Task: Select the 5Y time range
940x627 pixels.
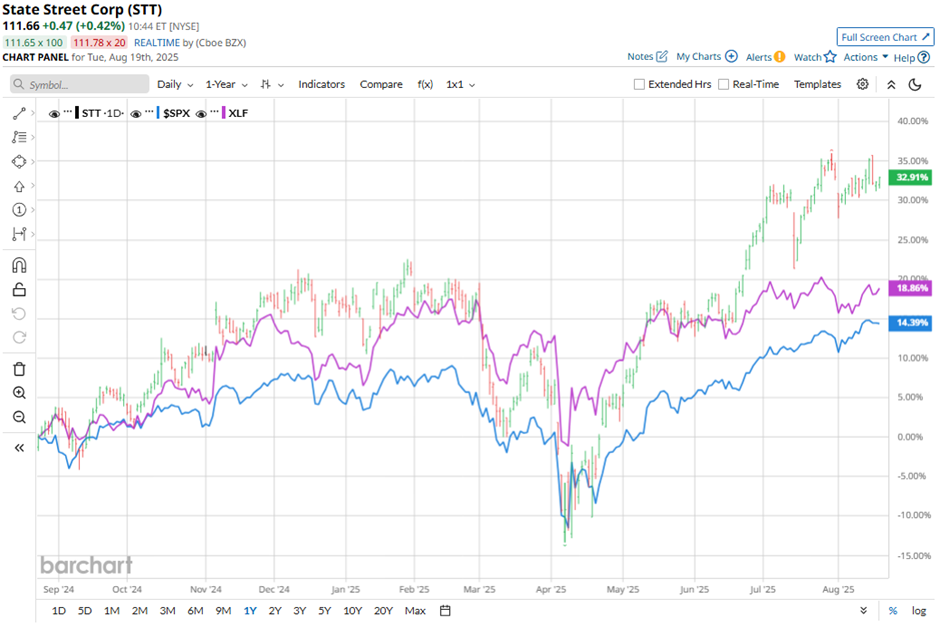Action: (x=324, y=611)
